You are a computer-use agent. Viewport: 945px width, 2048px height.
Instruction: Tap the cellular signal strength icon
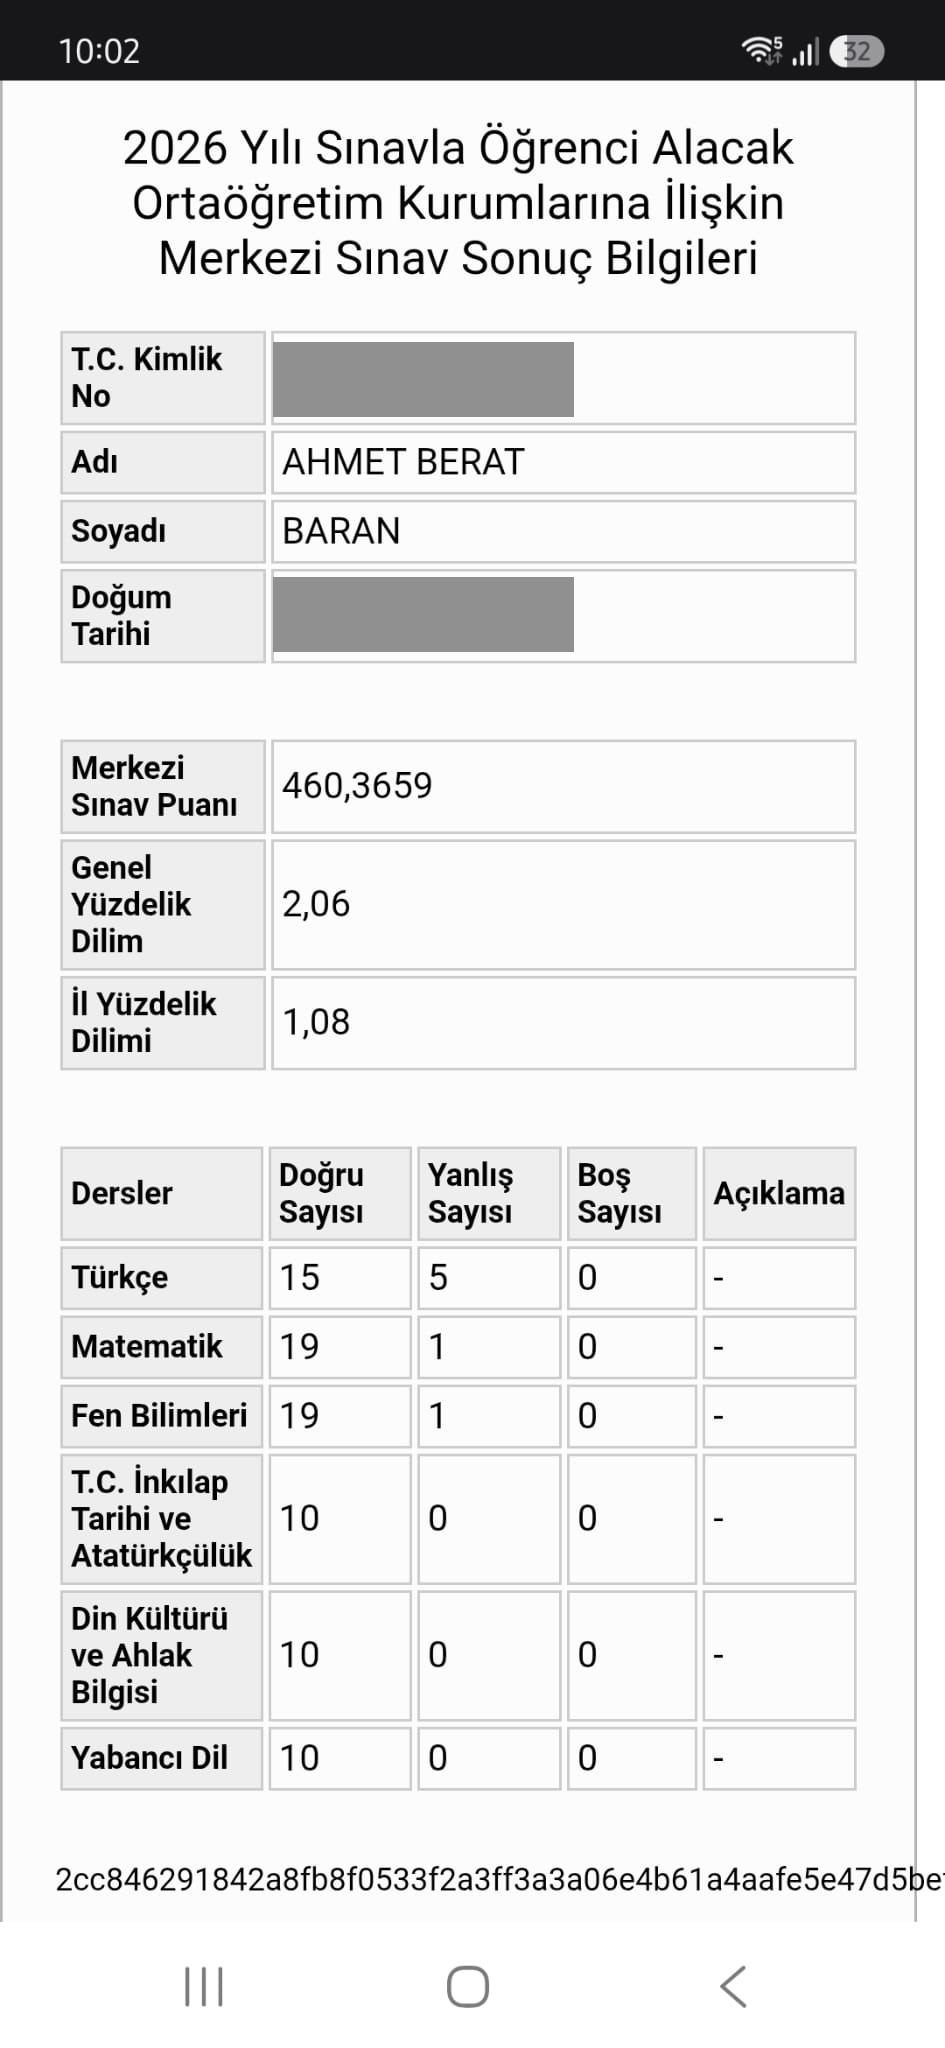pyautogui.click(x=806, y=50)
